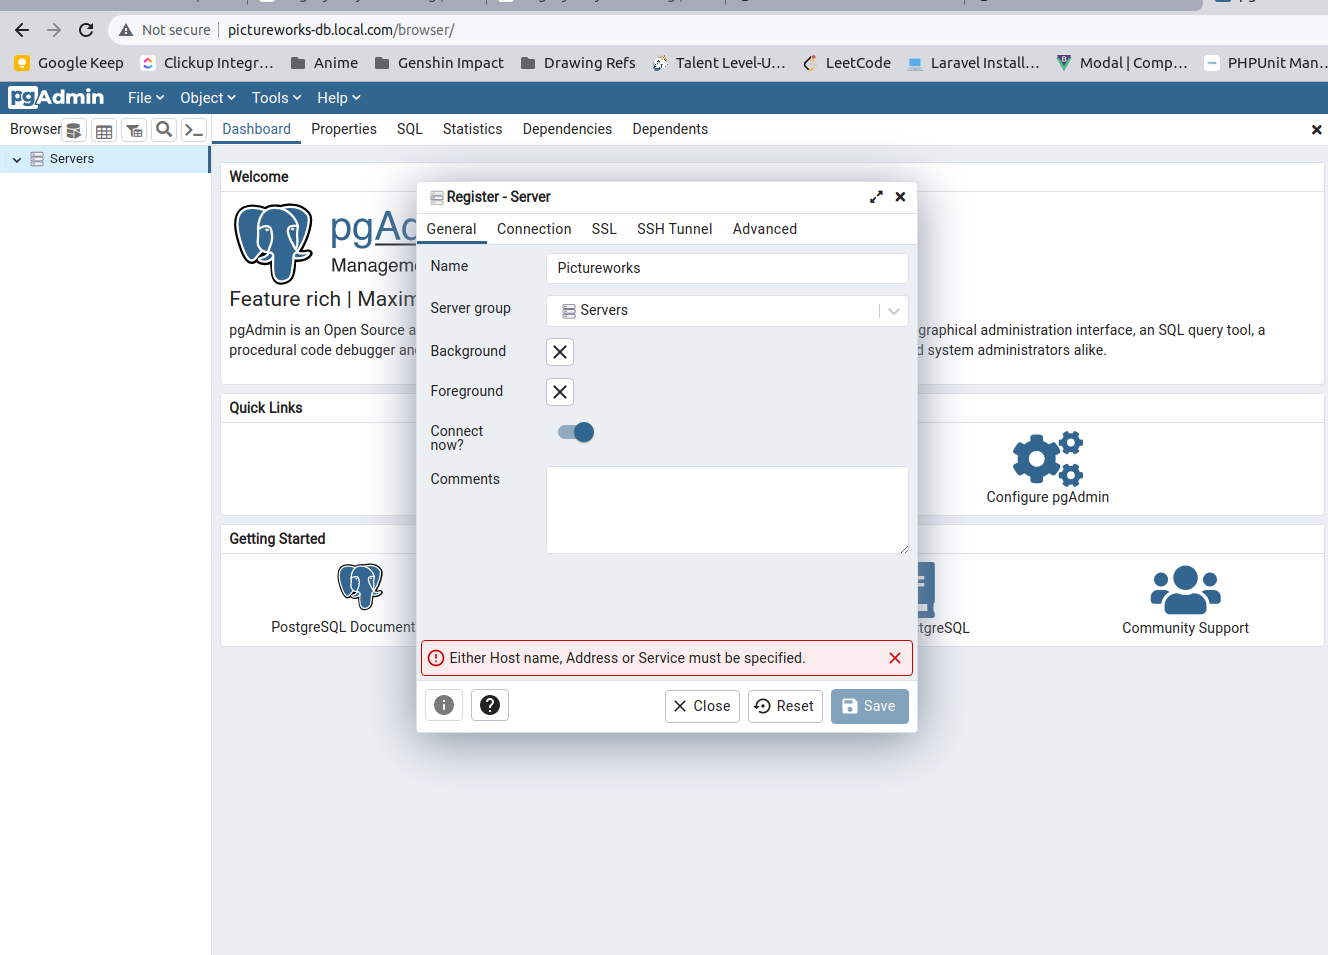Open the Object menu

click(208, 98)
